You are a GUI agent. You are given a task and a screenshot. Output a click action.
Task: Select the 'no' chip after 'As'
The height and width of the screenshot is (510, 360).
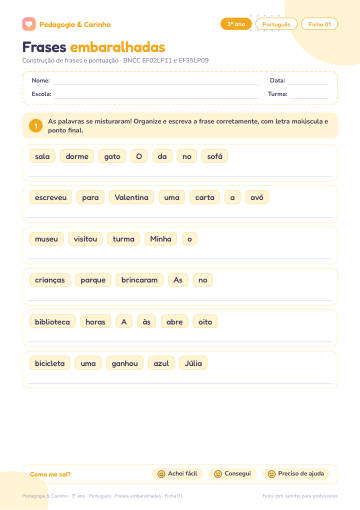(203, 280)
